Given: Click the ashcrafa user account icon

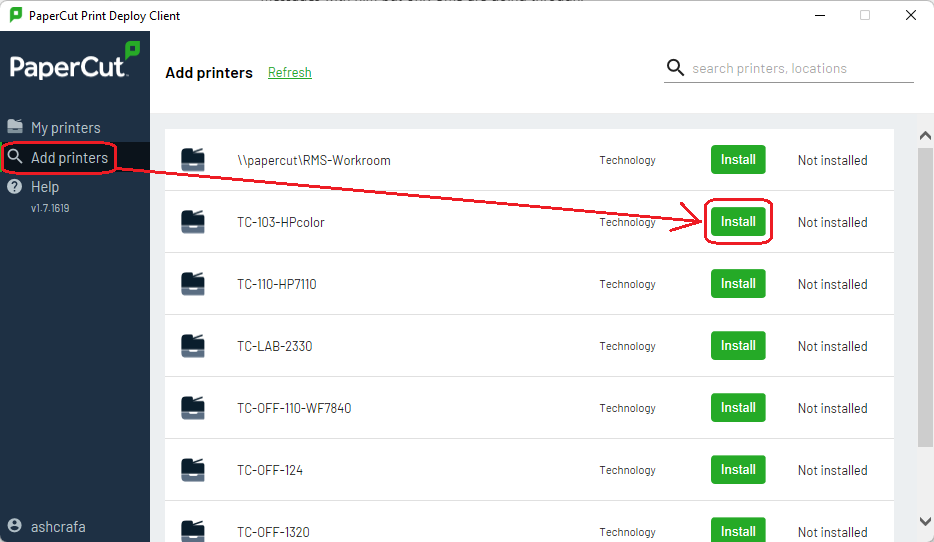Looking at the screenshot, I should 15,526.
